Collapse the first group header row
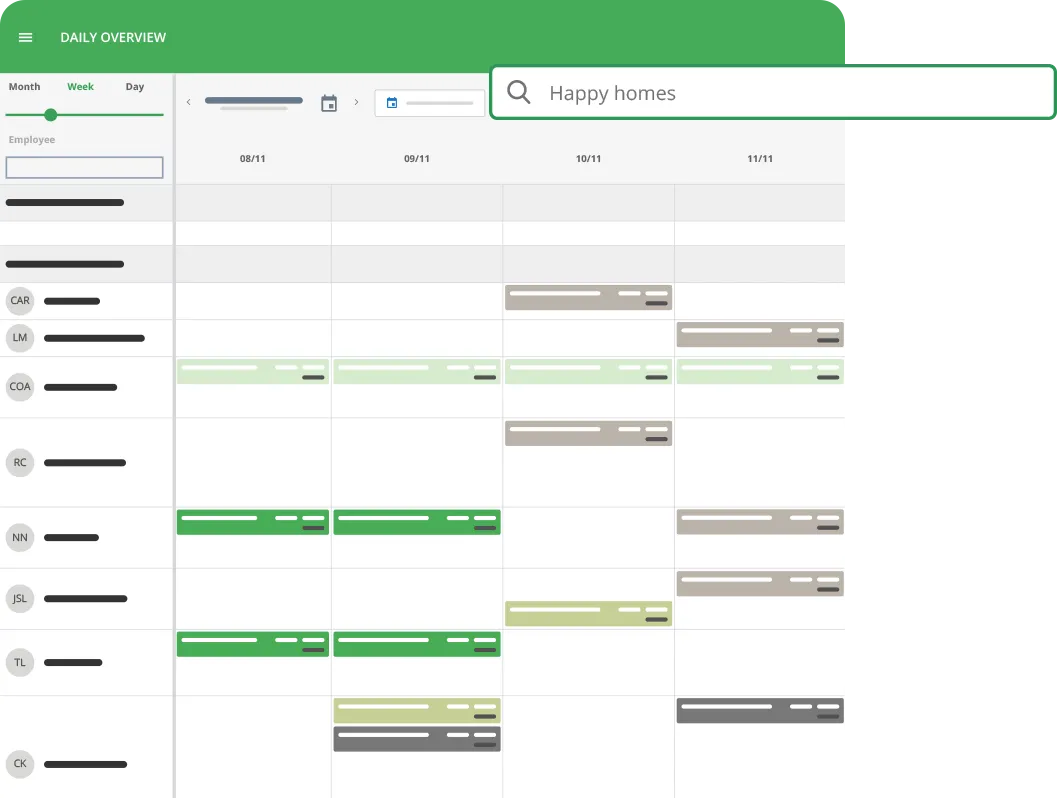This screenshot has height=798, width=1057. pos(65,202)
